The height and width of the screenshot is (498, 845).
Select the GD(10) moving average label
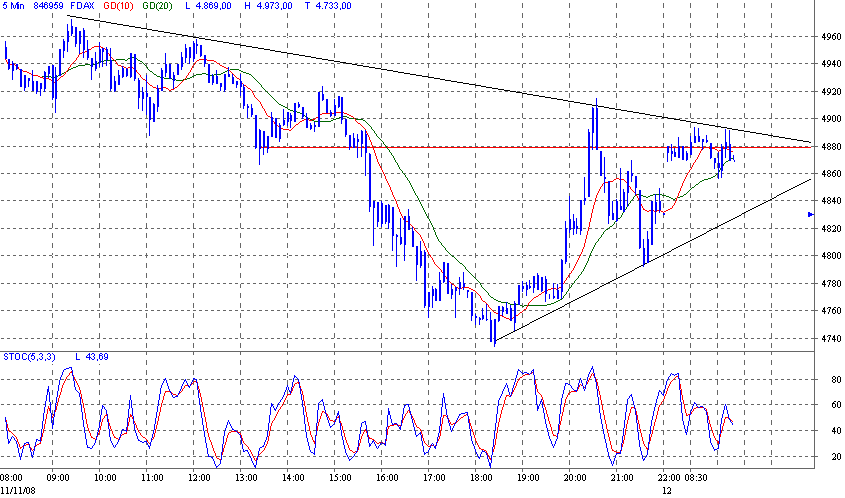click(x=119, y=6)
